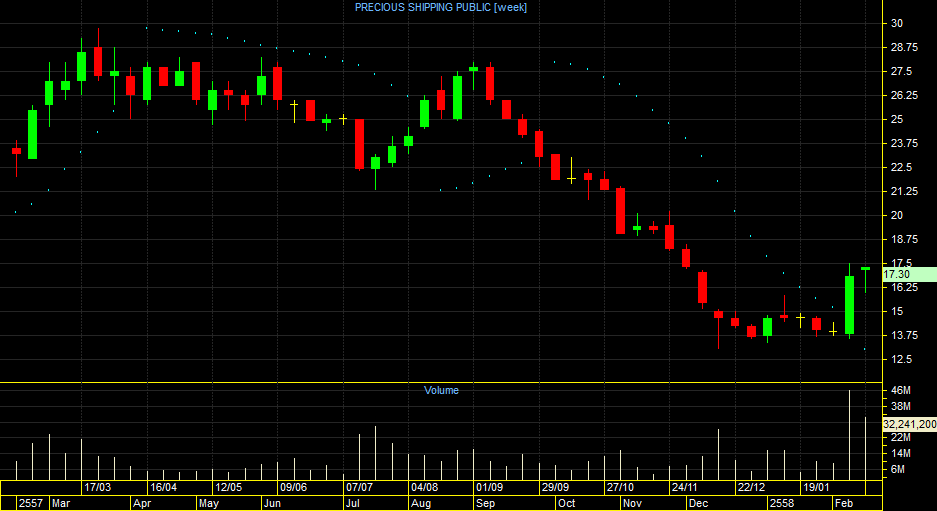Click the long red candle at 27/10
This screenshot has width=937, height=511.
620,210
